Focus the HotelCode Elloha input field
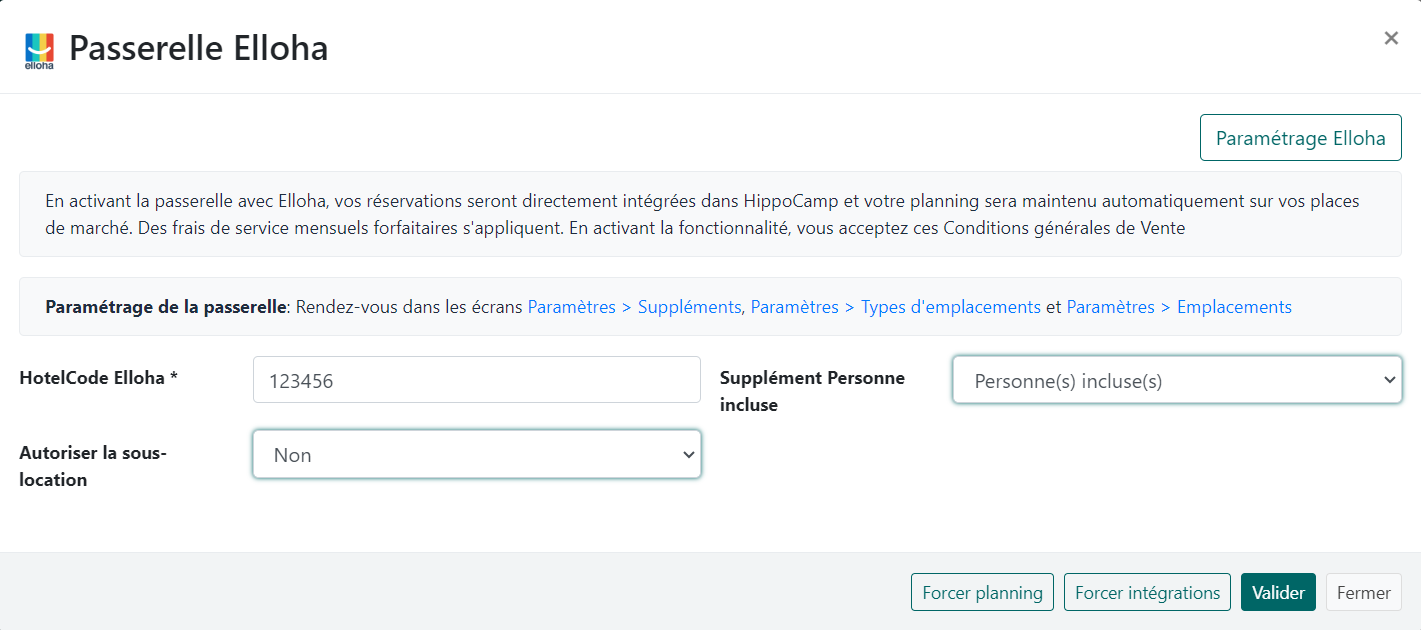 (x=476, y=380)
